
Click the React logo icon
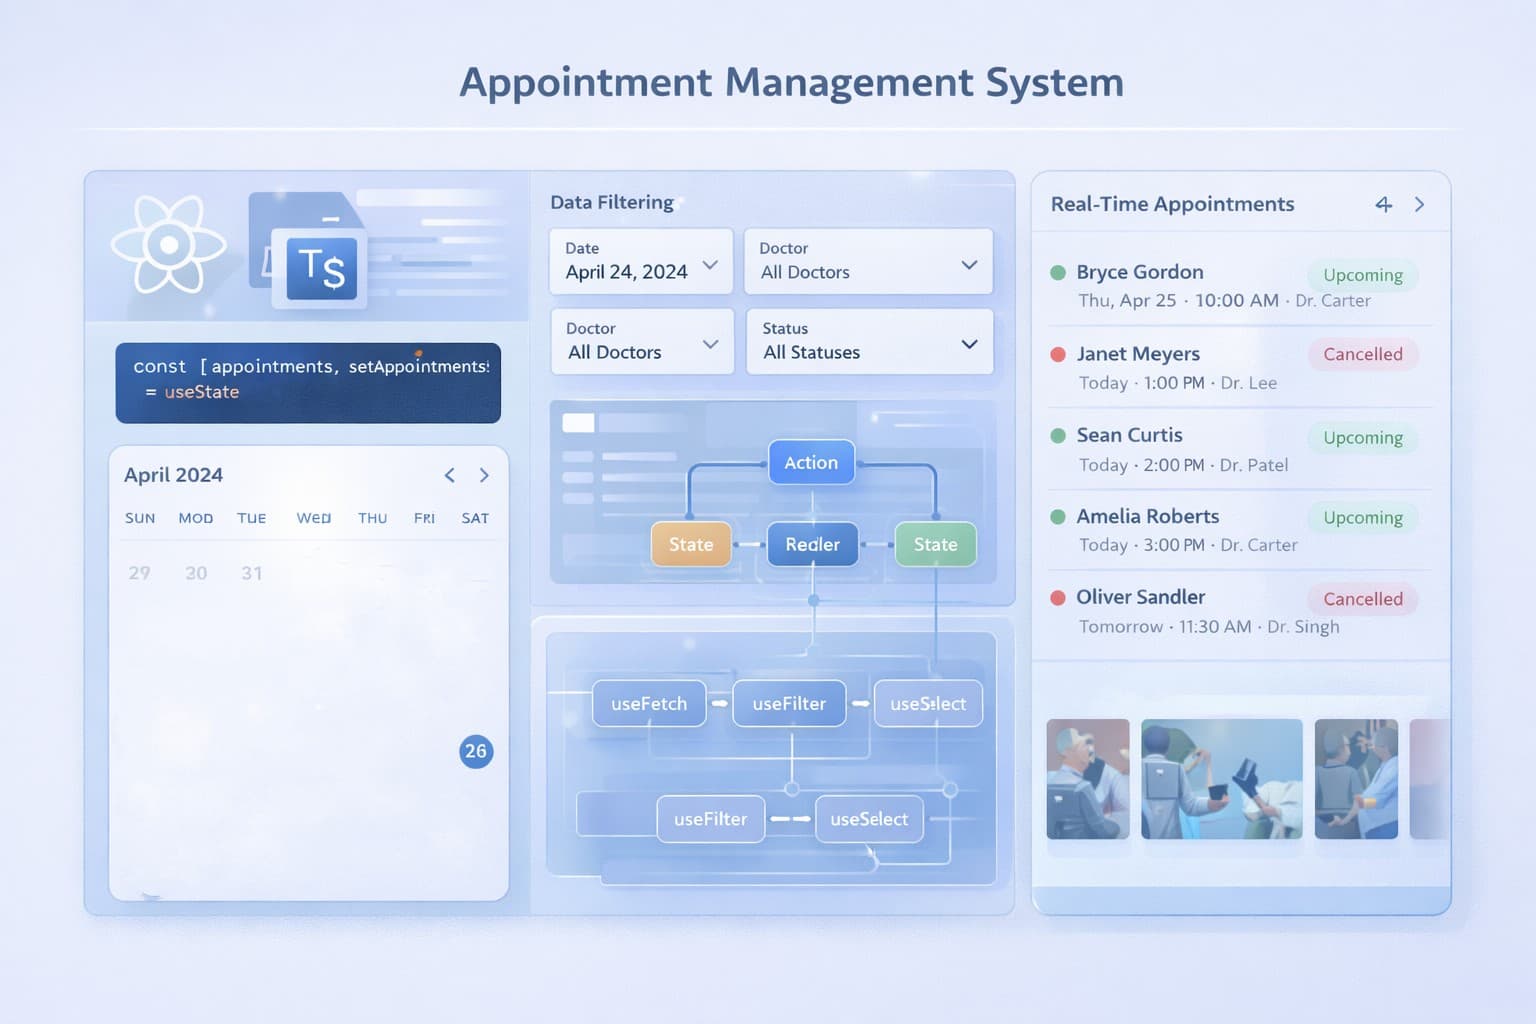(x=171, y=245)
